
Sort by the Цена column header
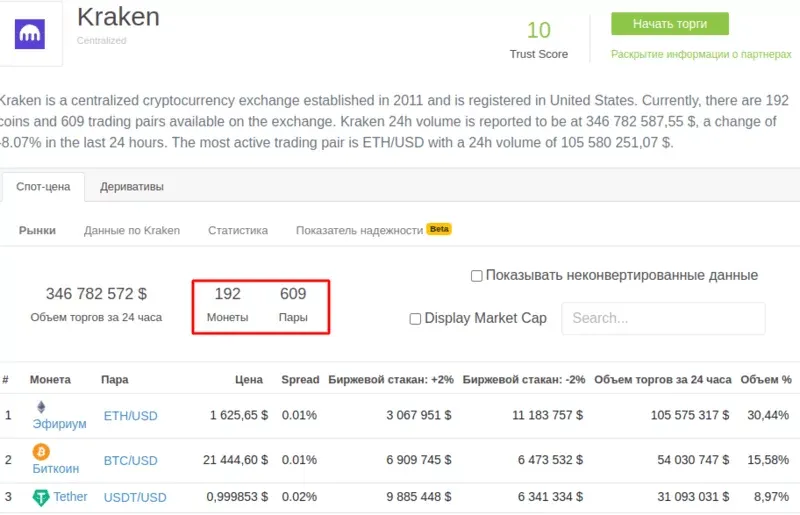pos(248,380)
